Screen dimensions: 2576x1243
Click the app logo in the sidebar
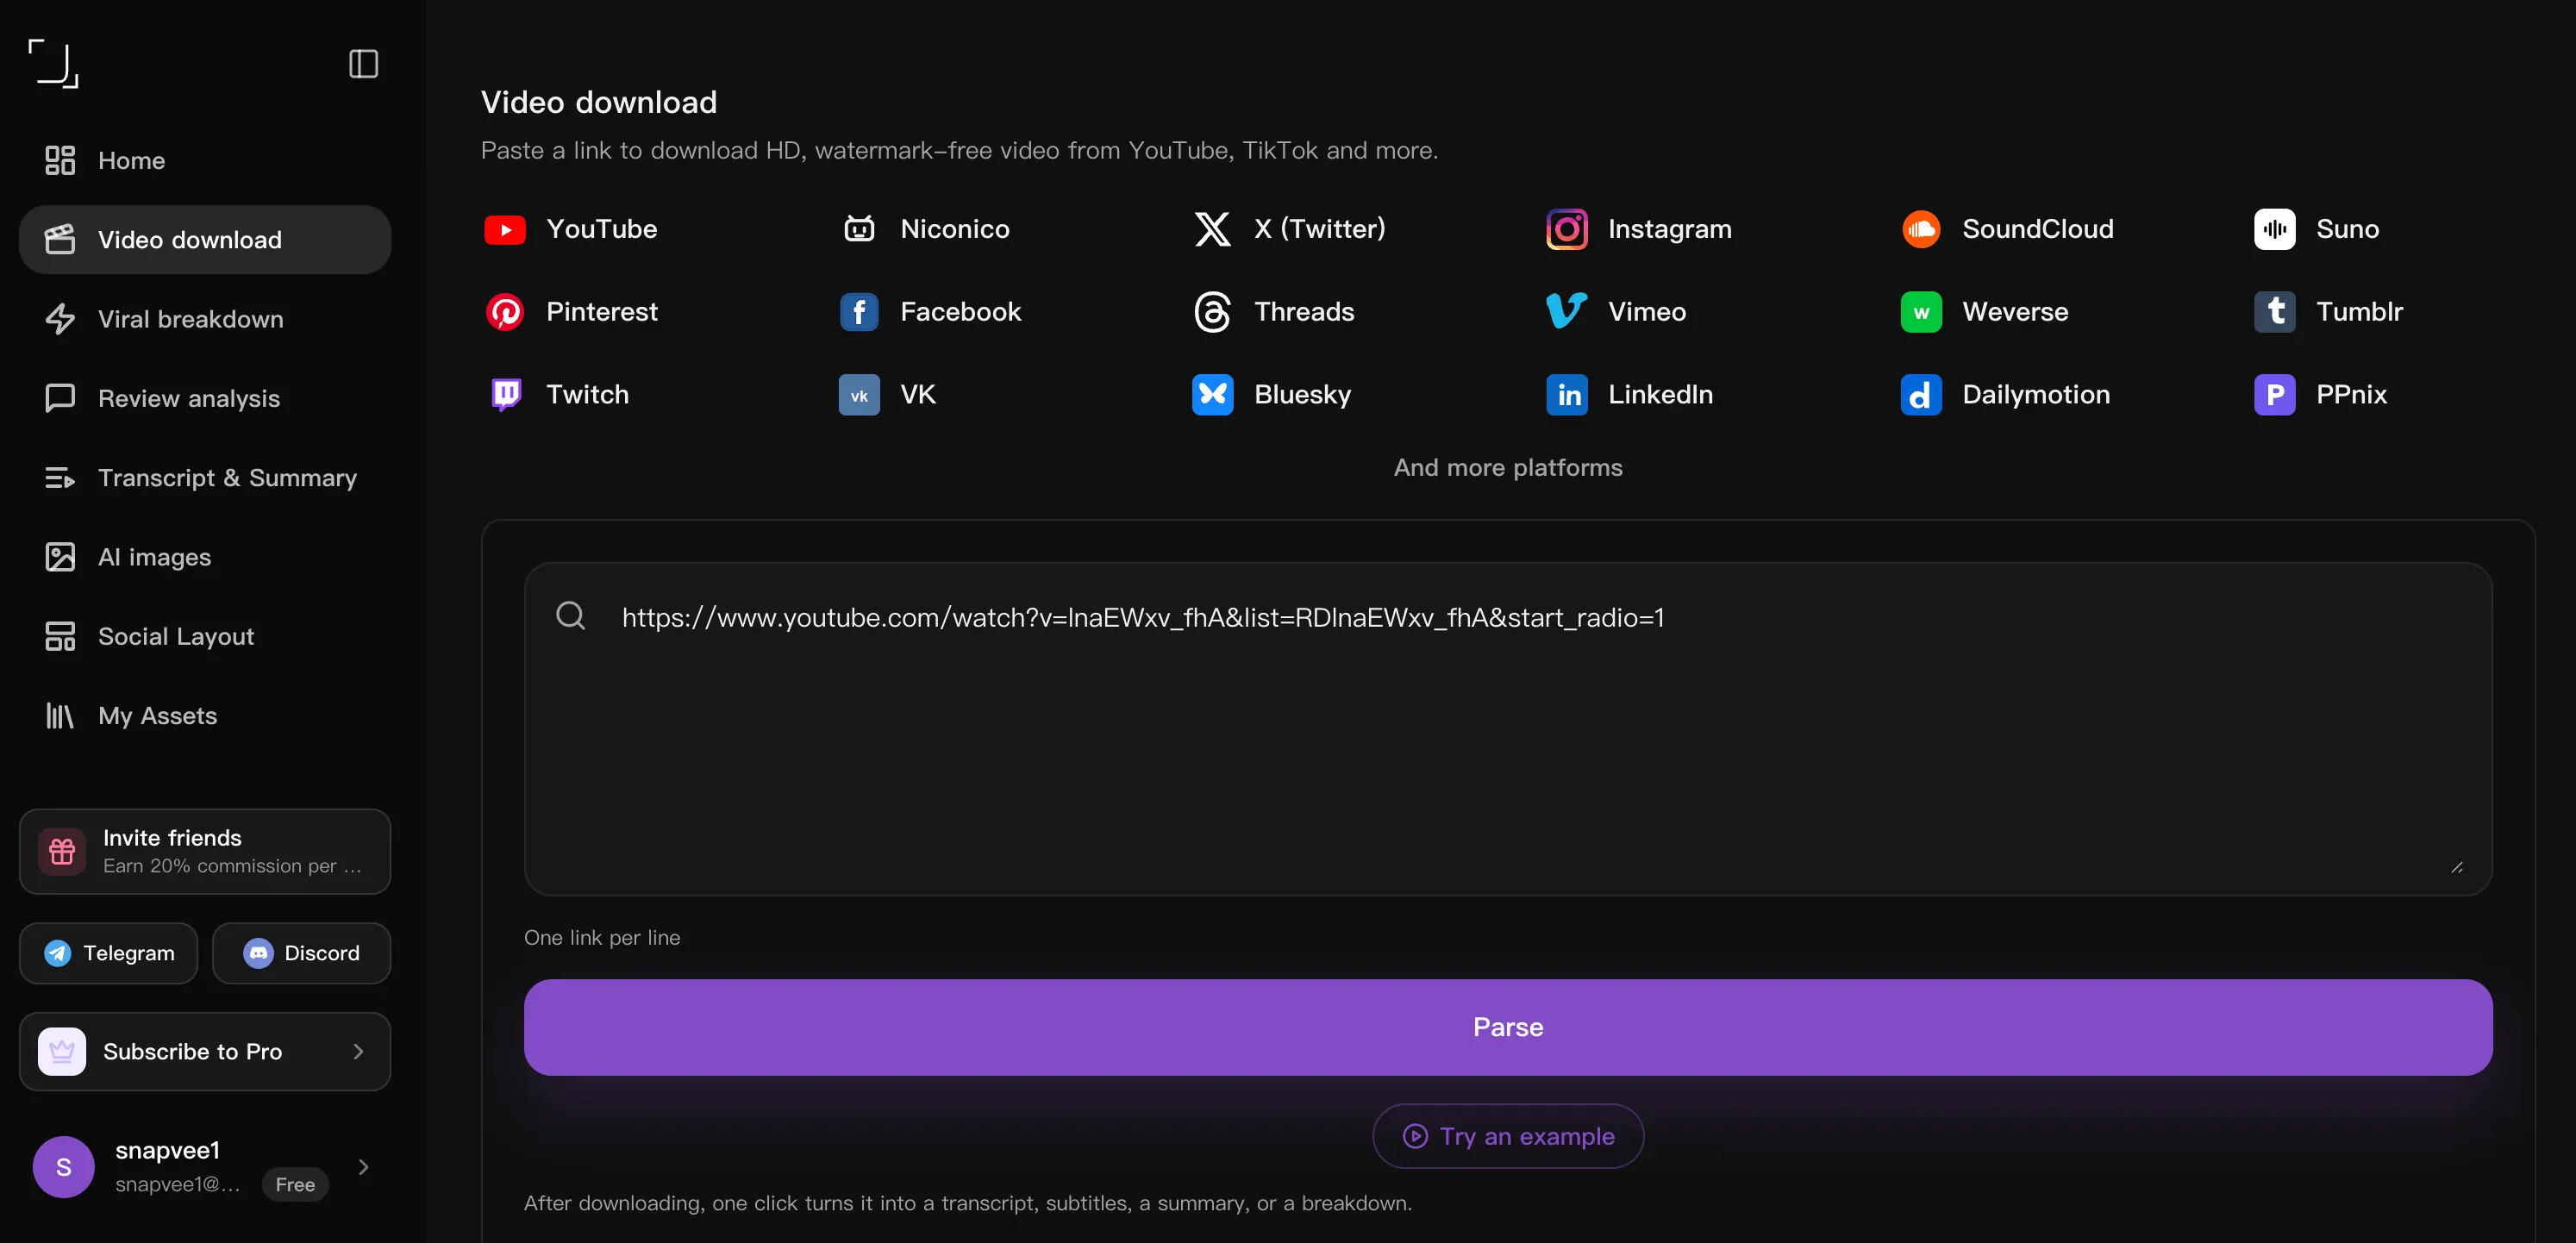(x=53, y=64)
